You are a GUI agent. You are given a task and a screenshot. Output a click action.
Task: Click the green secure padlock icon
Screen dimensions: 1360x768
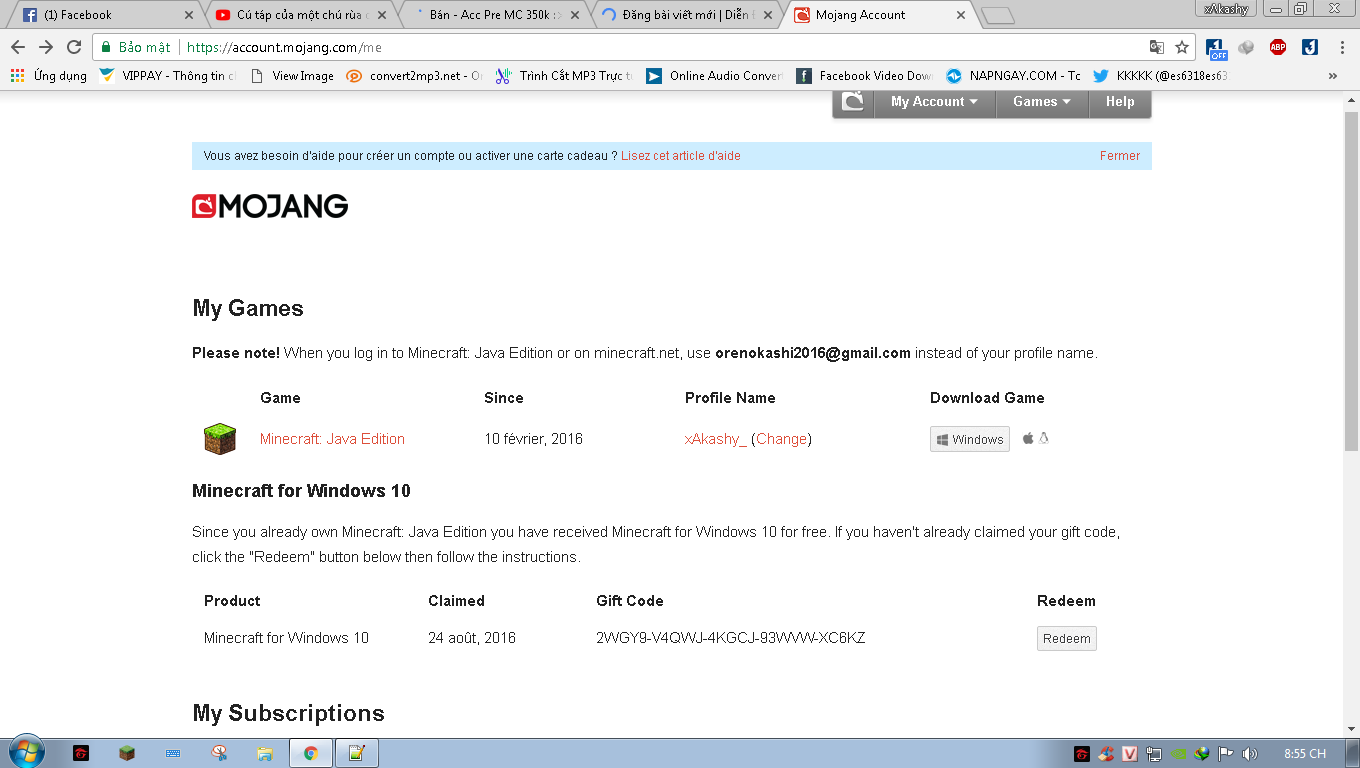click(x=106, y=47)
